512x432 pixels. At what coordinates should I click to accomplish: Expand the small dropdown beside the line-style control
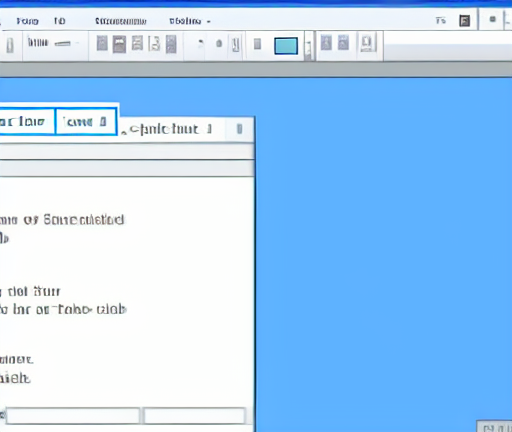coord(77,43)
